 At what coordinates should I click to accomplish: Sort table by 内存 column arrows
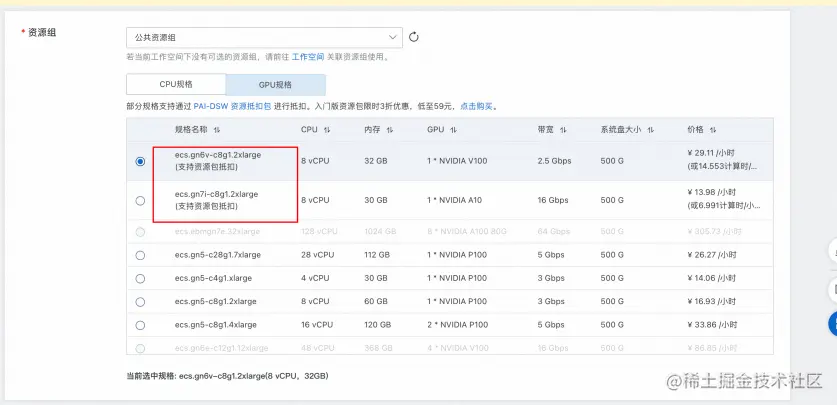point(390,130)
